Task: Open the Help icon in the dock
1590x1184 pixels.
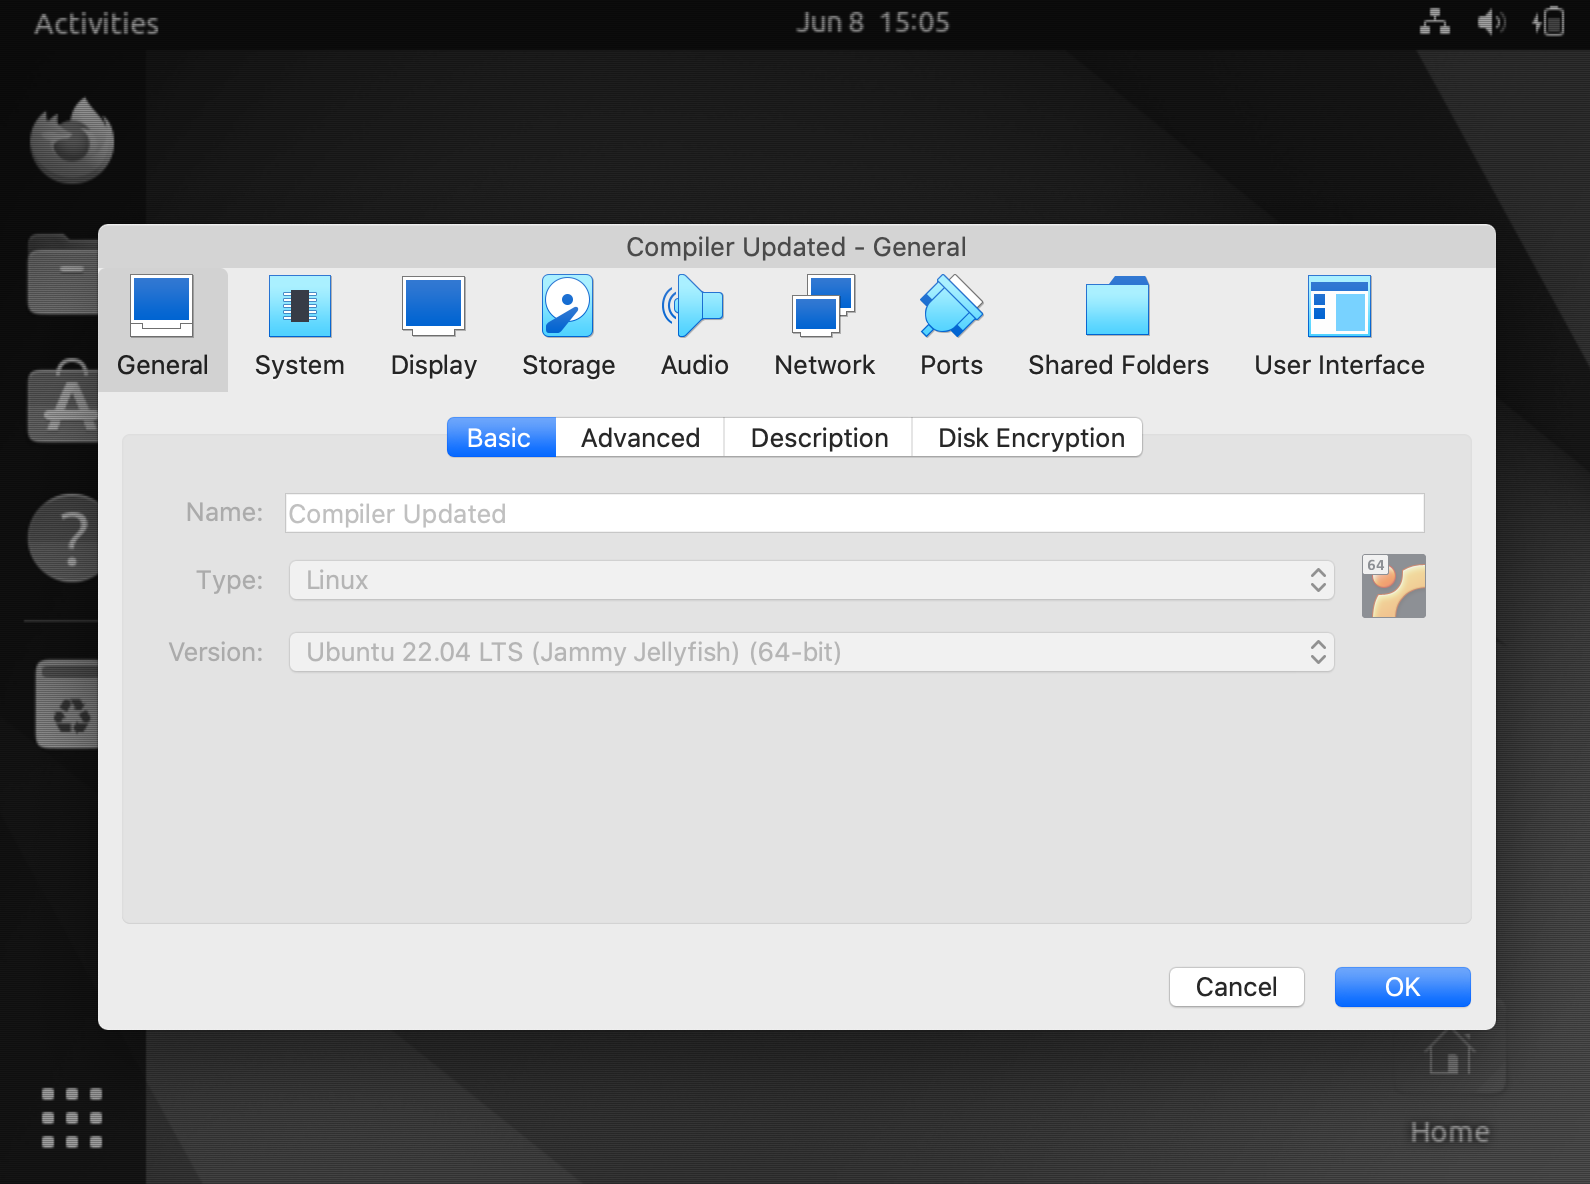Action: coord(63,538)
